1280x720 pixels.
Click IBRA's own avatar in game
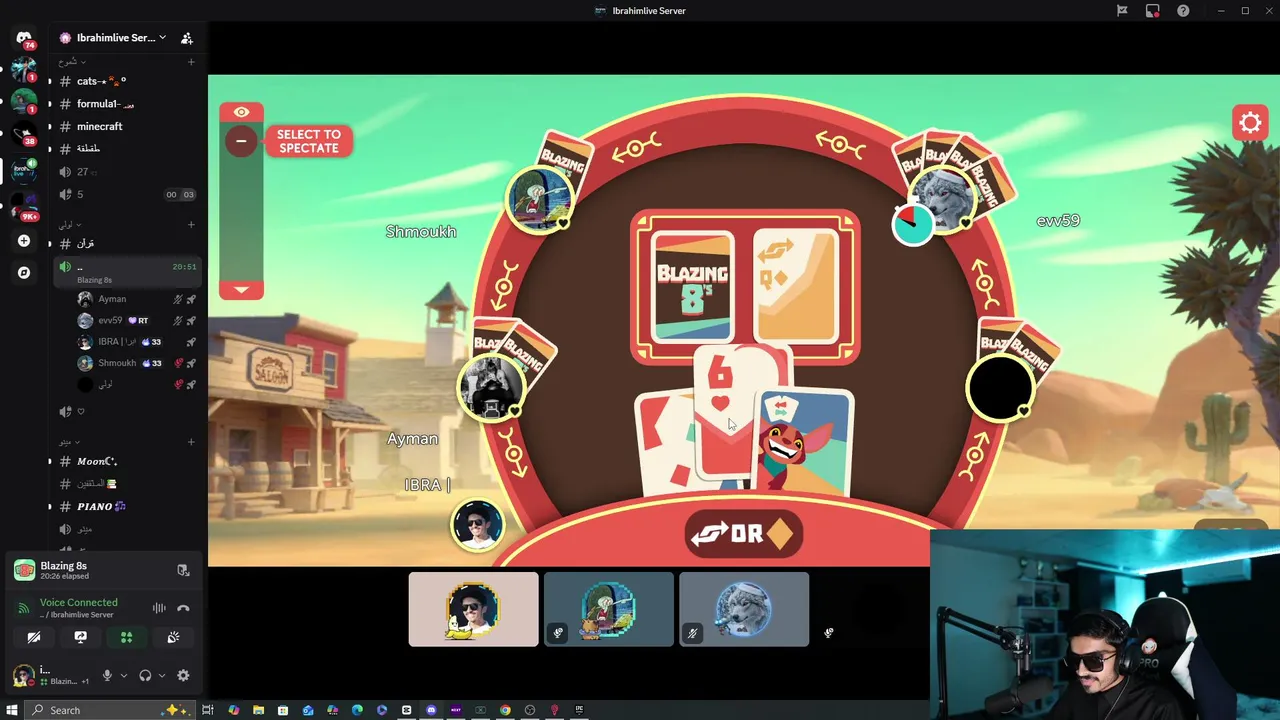pos(477,525)
